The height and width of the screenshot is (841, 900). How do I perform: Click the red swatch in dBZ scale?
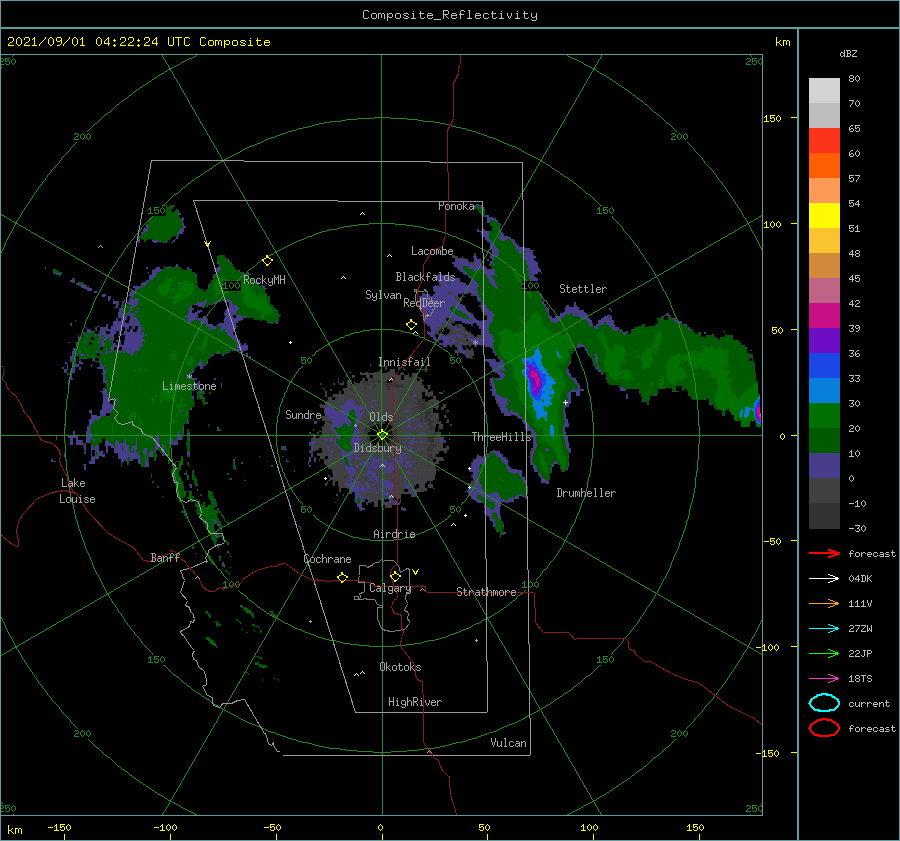click(824, 141)
